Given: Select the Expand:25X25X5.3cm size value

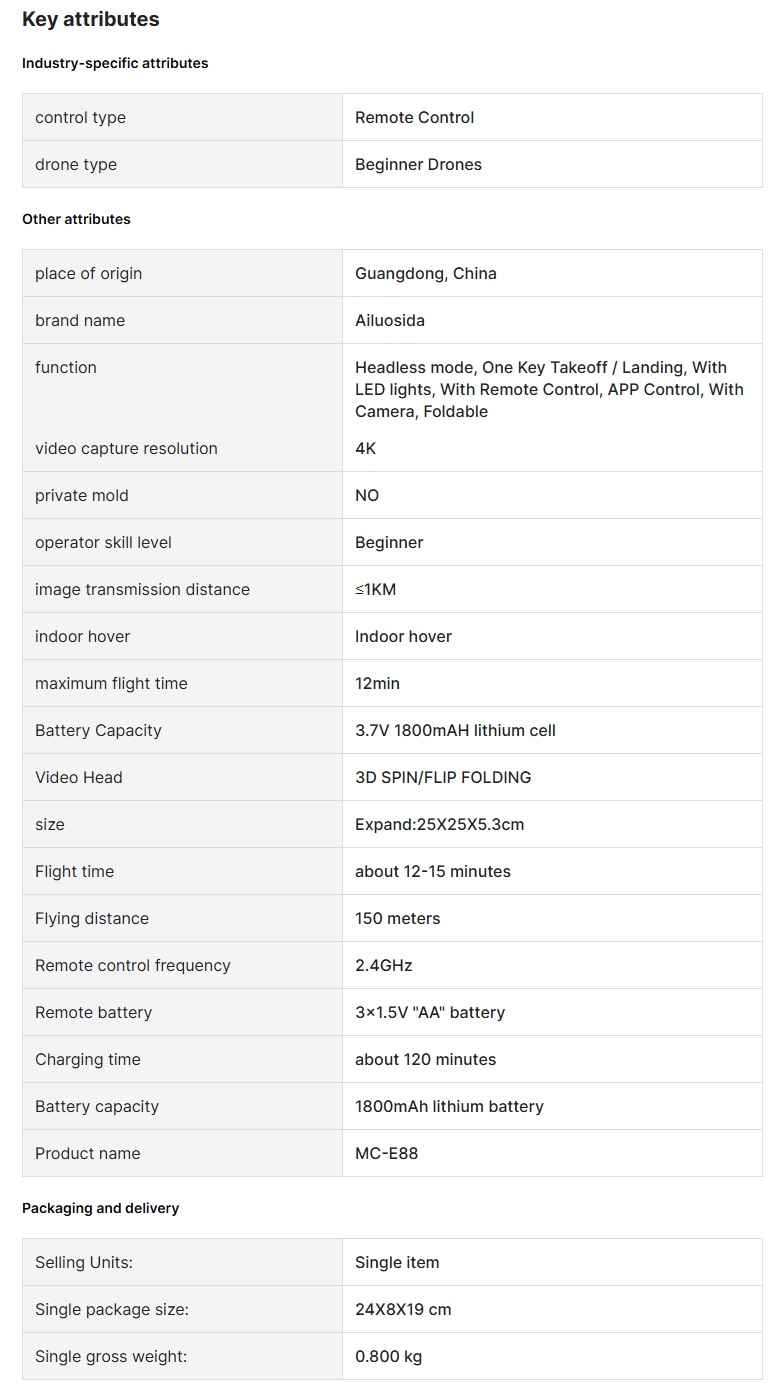Looking at the screenshot, I should point(439,824).
